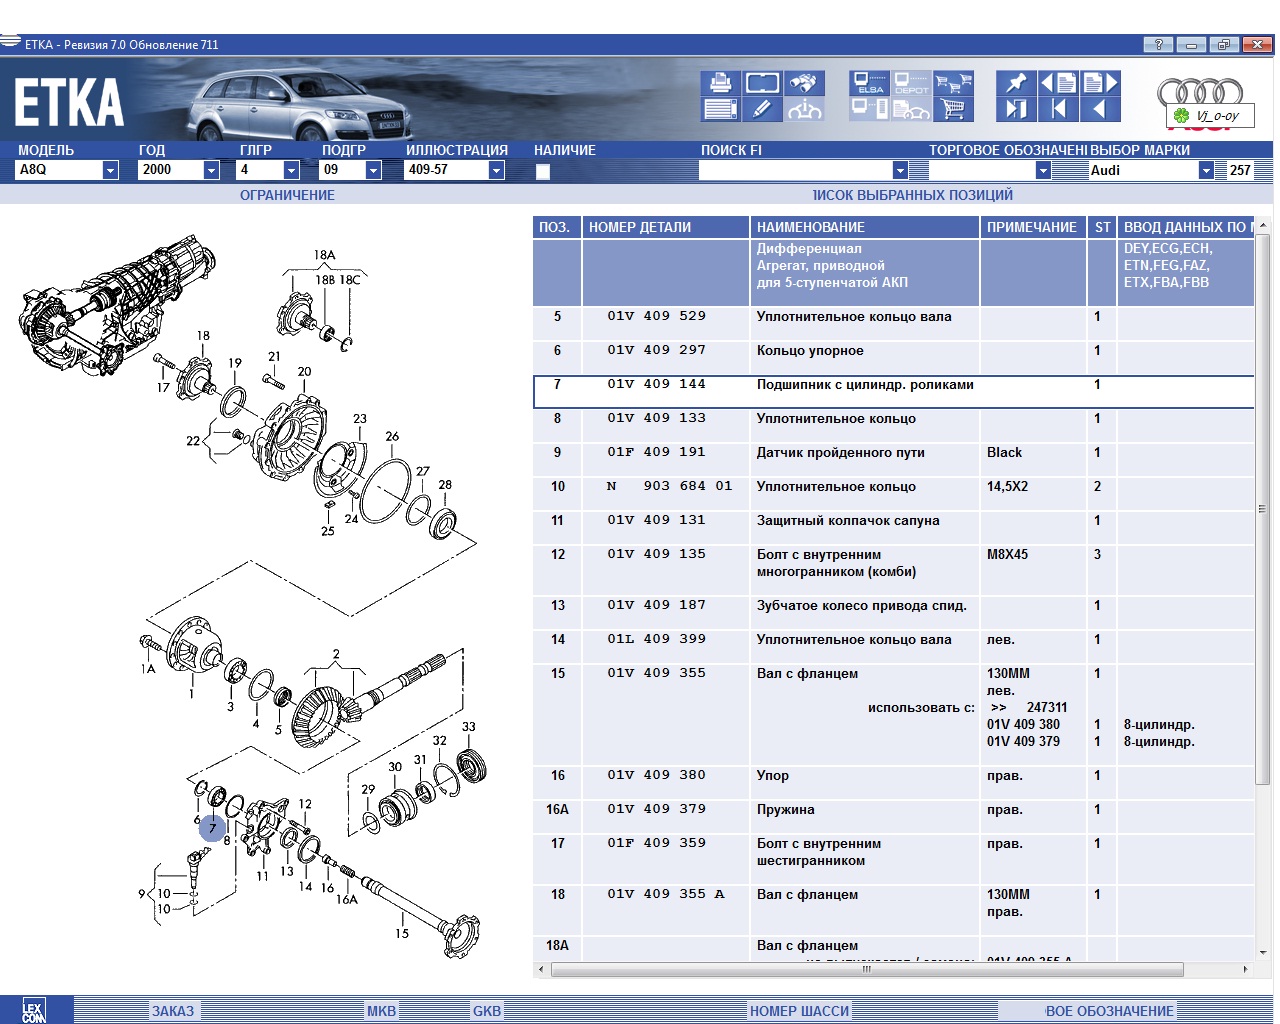Click the LexCom logo icon
Viewport: 1280px width, 1024px height.
pyautogui.click(x=35, y=1010)
